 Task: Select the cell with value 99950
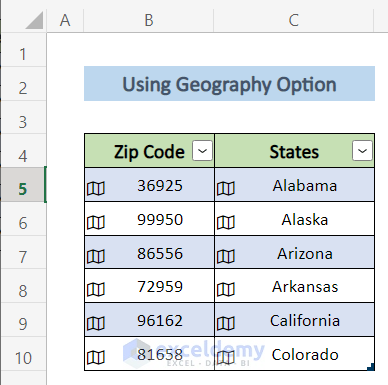point(149,219)
